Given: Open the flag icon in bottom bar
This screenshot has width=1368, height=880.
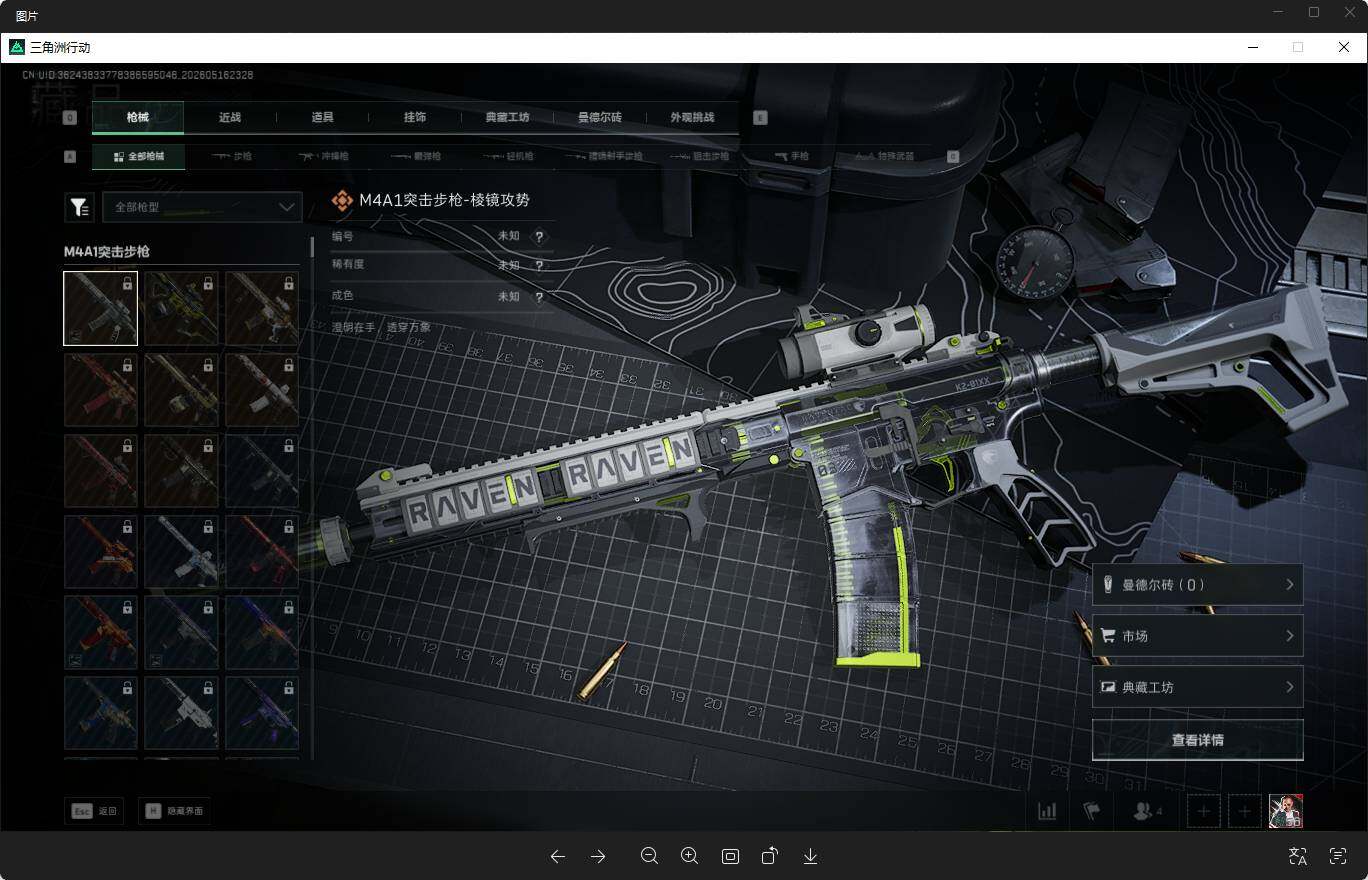Looking at the screenshot, I should tap(1092, 811).
